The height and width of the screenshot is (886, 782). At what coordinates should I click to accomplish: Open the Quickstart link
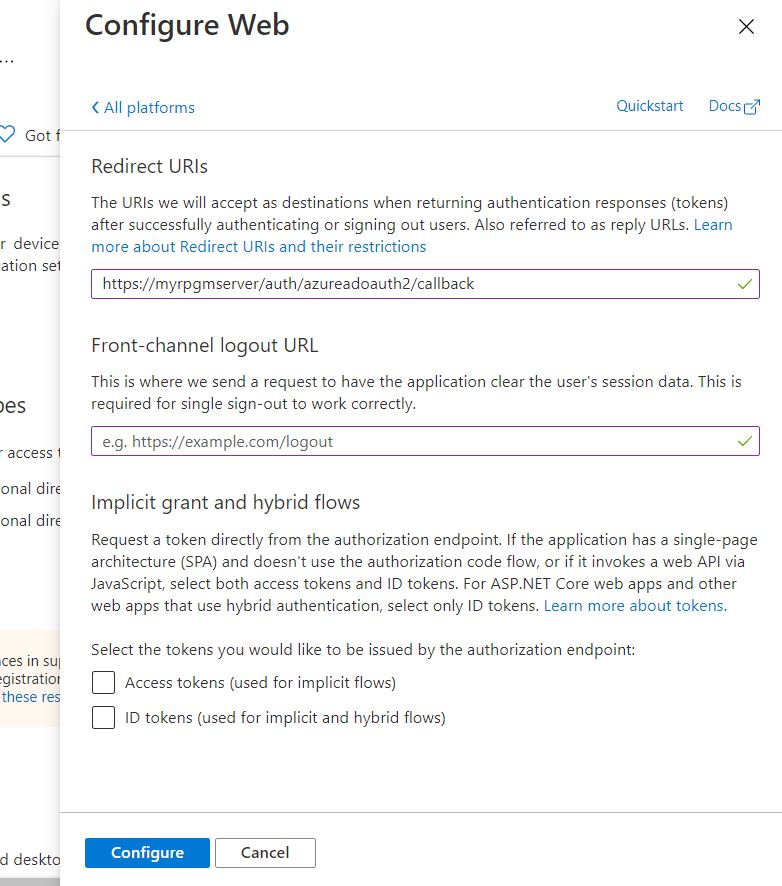[649, 106]
